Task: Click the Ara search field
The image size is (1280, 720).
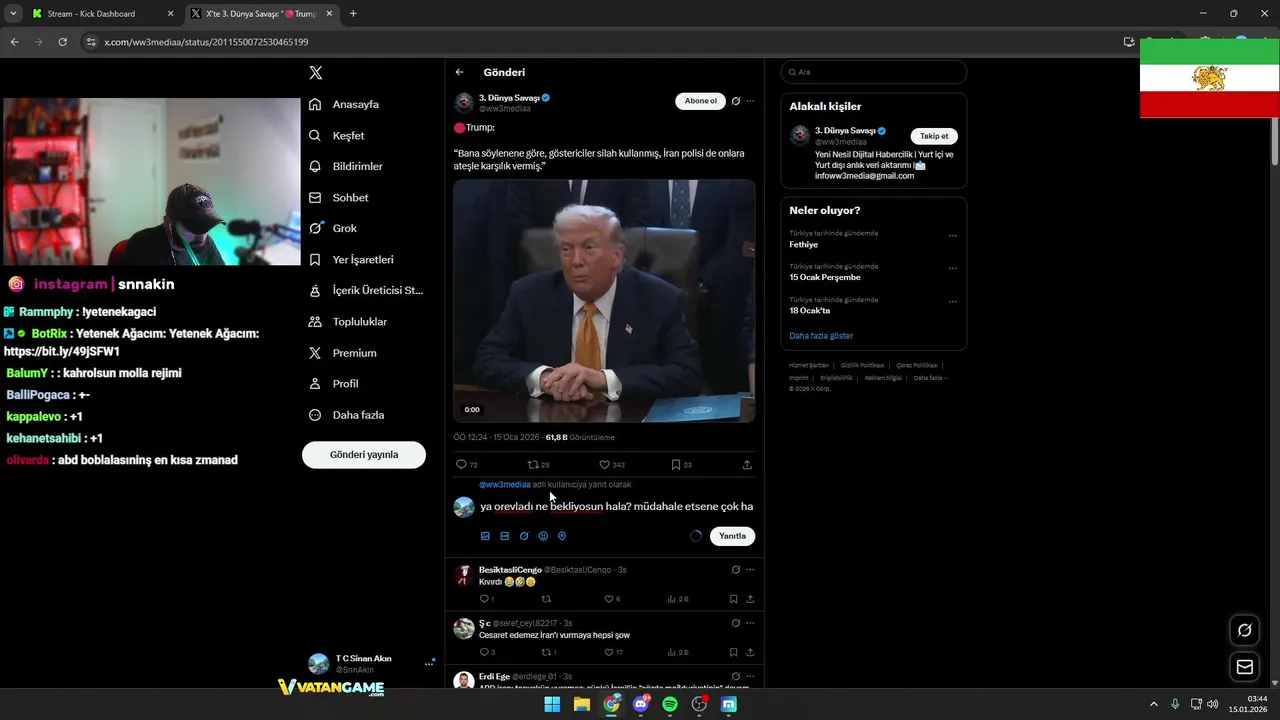Action: click(874, 72)
